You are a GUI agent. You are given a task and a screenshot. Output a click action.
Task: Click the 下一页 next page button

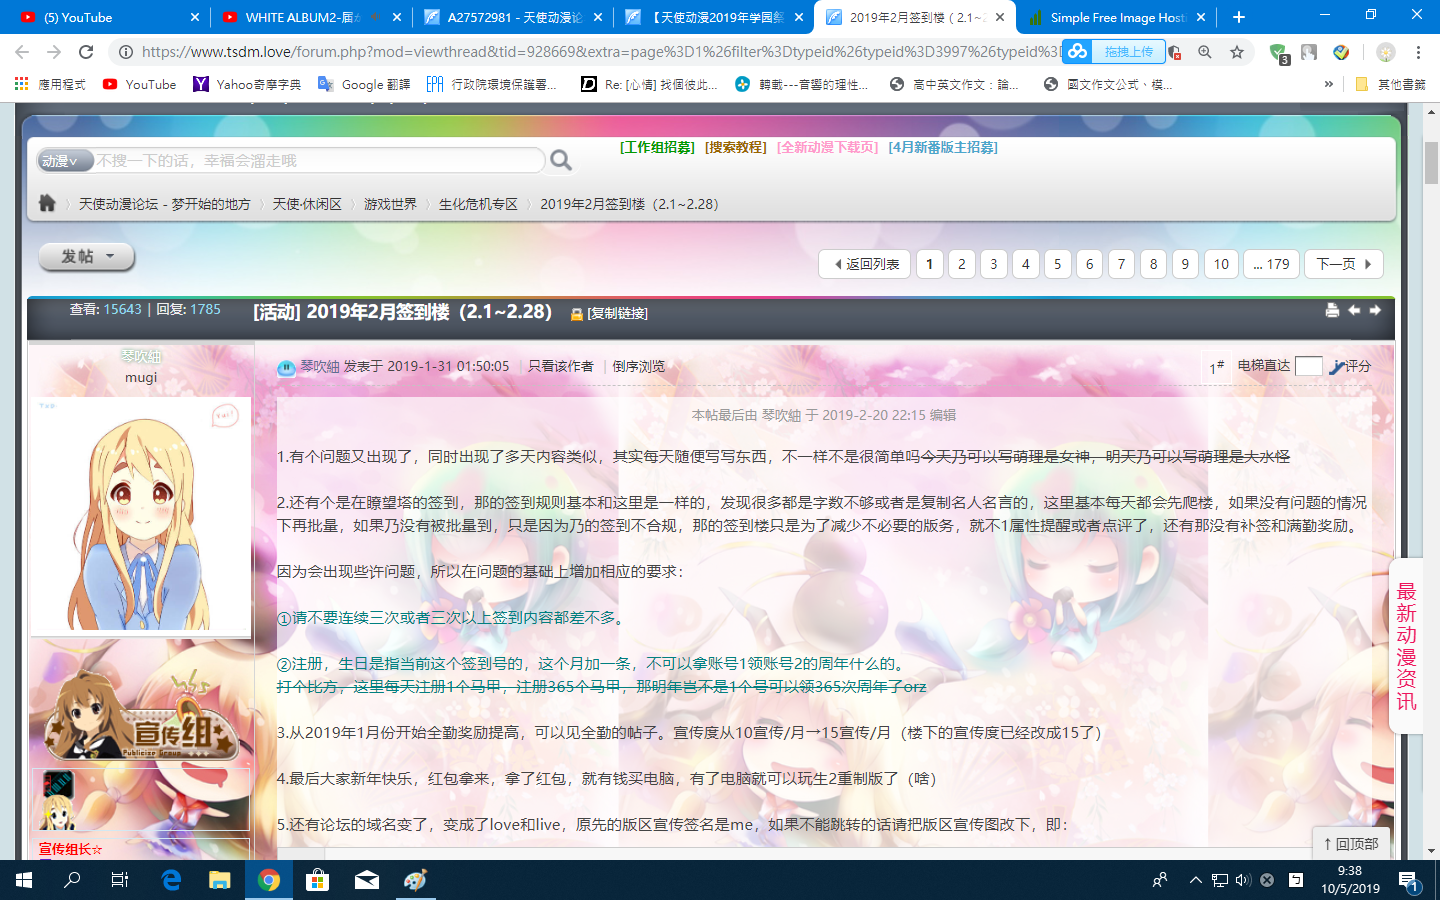(1343, 264)
